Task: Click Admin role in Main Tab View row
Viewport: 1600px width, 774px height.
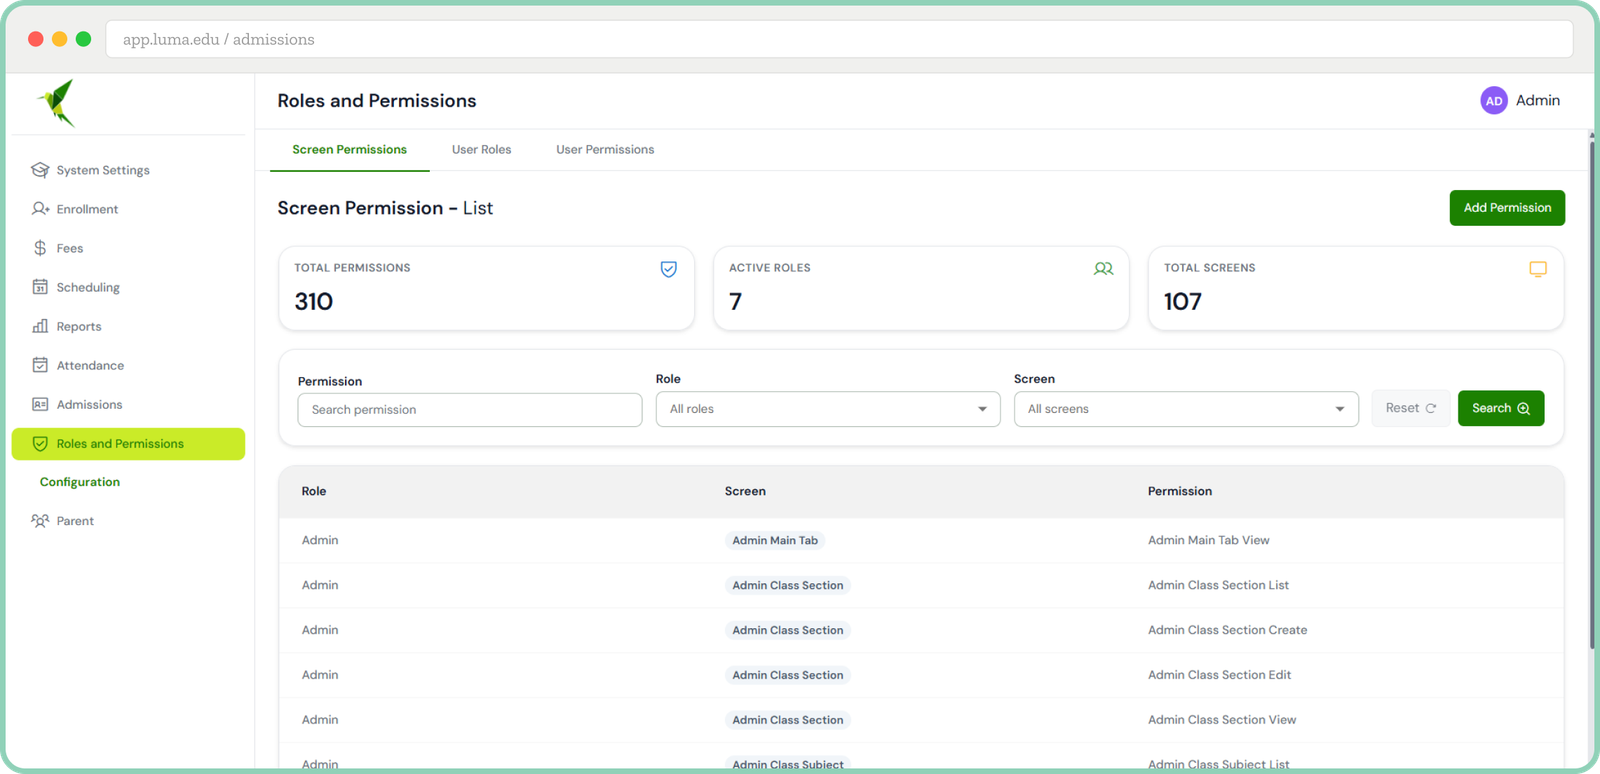Action: 320,540
